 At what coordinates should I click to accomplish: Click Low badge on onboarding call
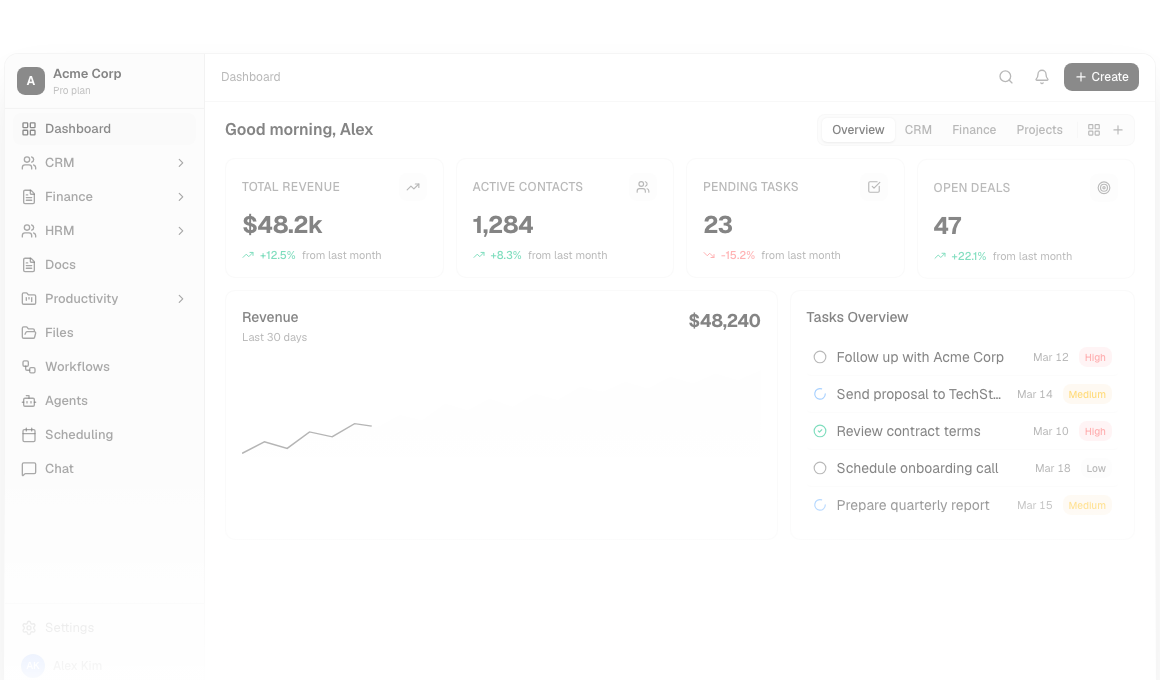pyautogui.click(x=1096, y=468)
